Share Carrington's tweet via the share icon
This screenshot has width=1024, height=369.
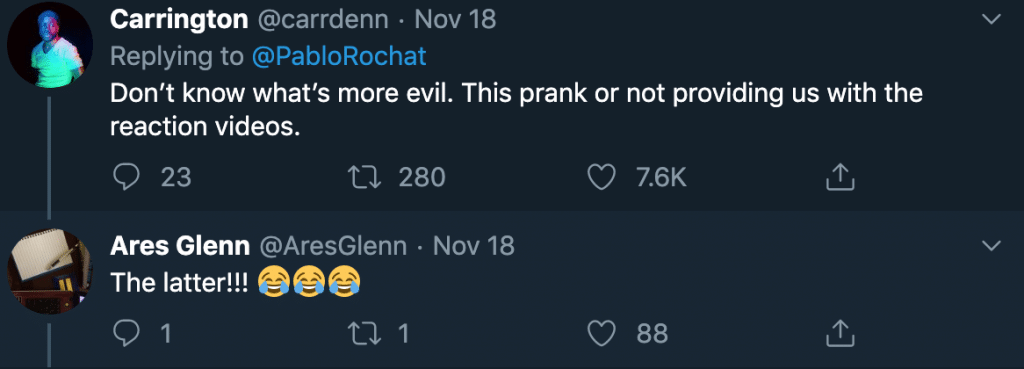point(840,177)
